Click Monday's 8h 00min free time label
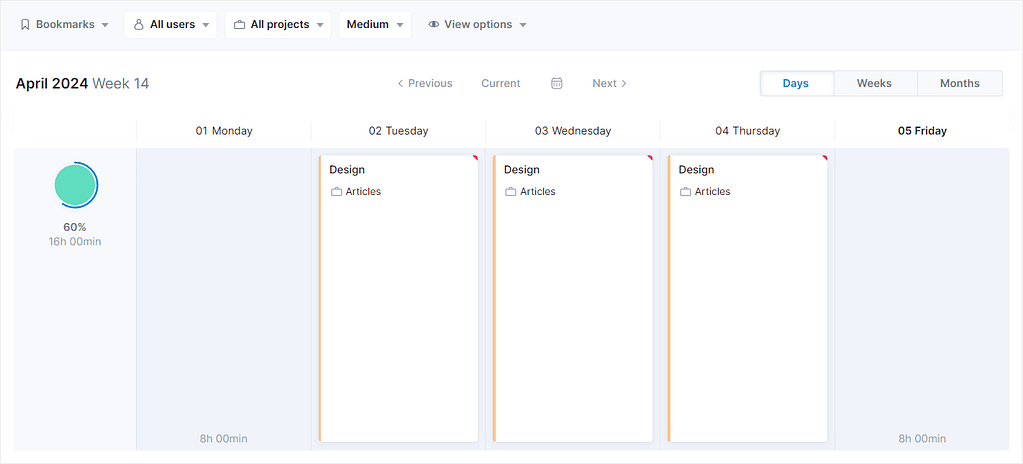This screenshot has height=464, width=1023. point(224,439)
